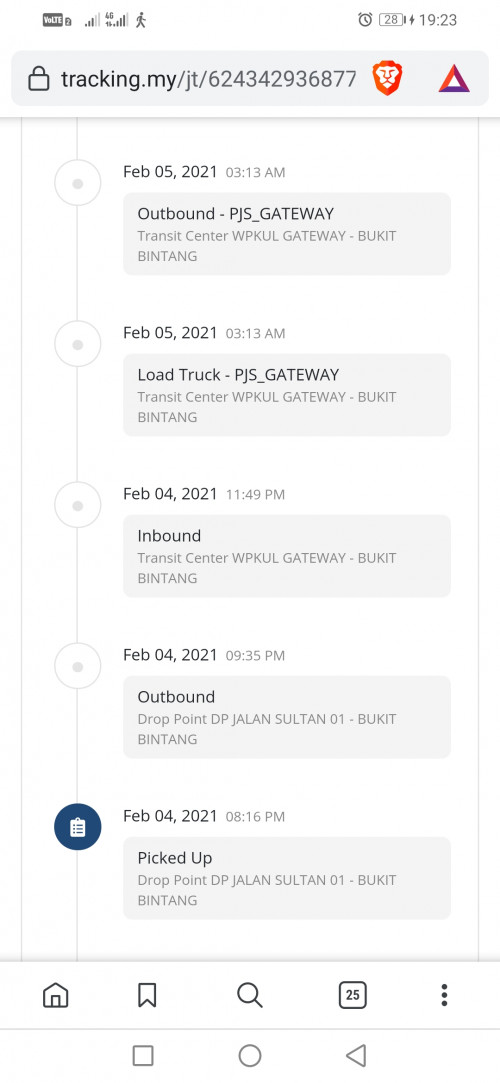
Task: Open recent apps with the square button
Action: click(143, 1055)
